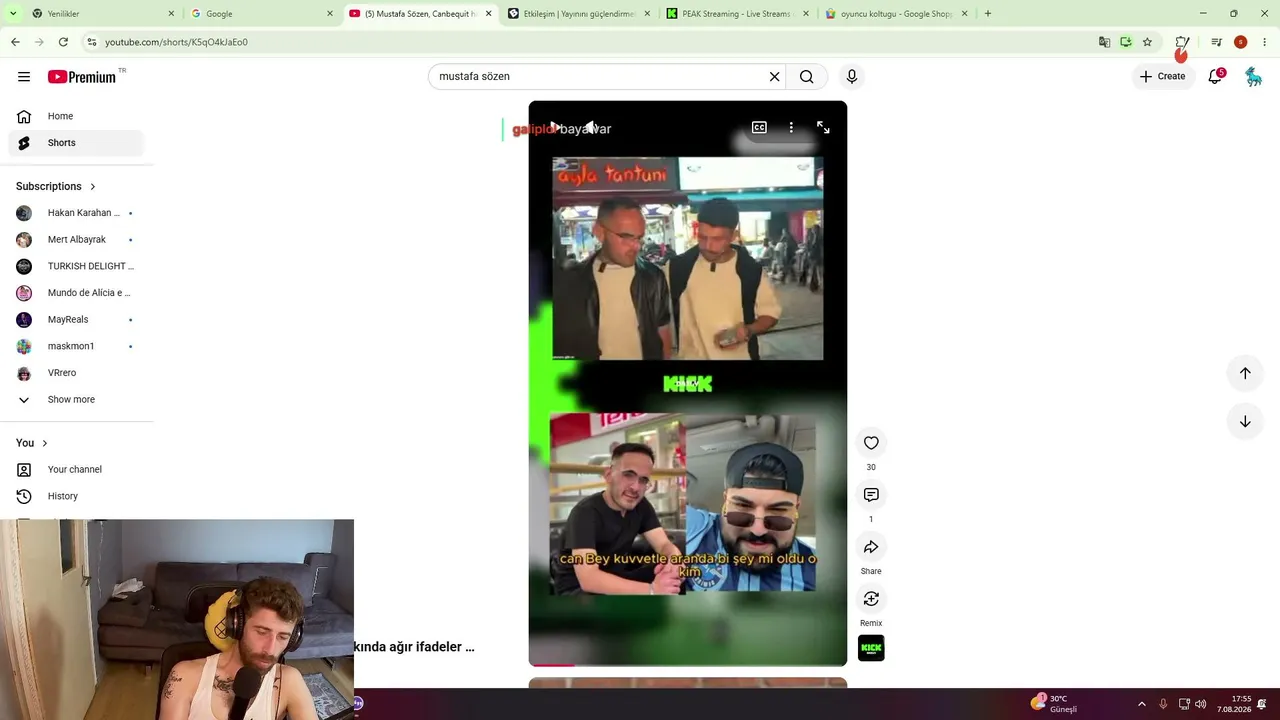Open YouTube notifications bell
The width and height of the screenshot is (1280, 720).
(x=1215, y=77)
